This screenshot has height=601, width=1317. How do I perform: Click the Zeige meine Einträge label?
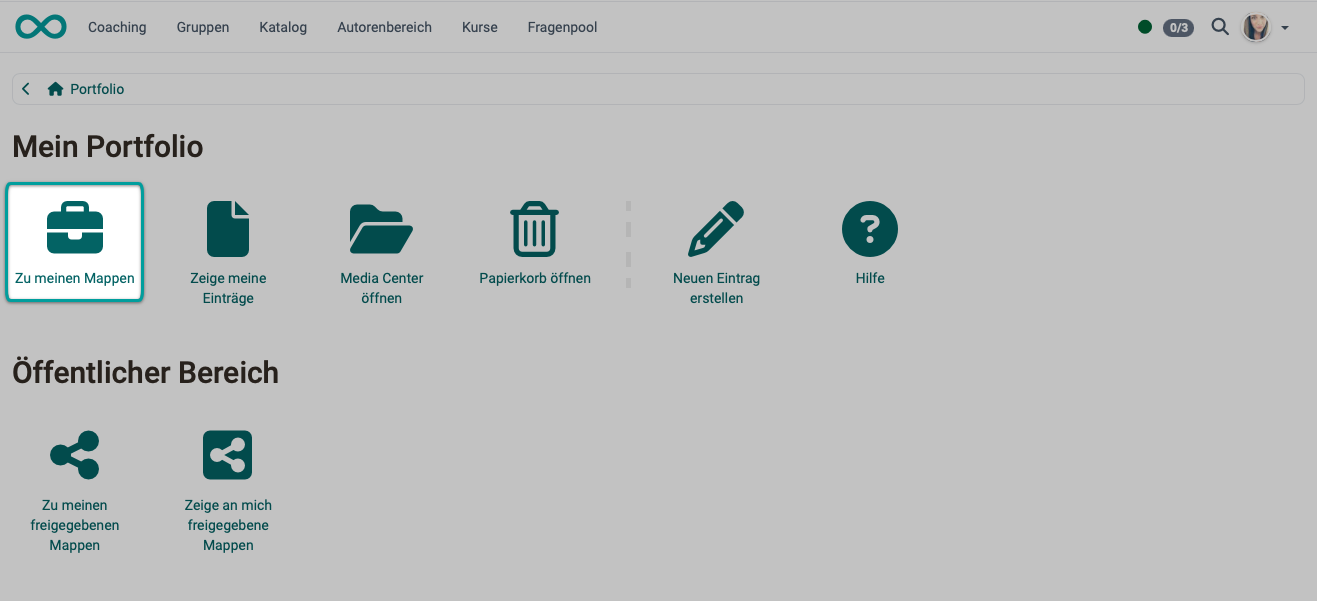point(228,288)
